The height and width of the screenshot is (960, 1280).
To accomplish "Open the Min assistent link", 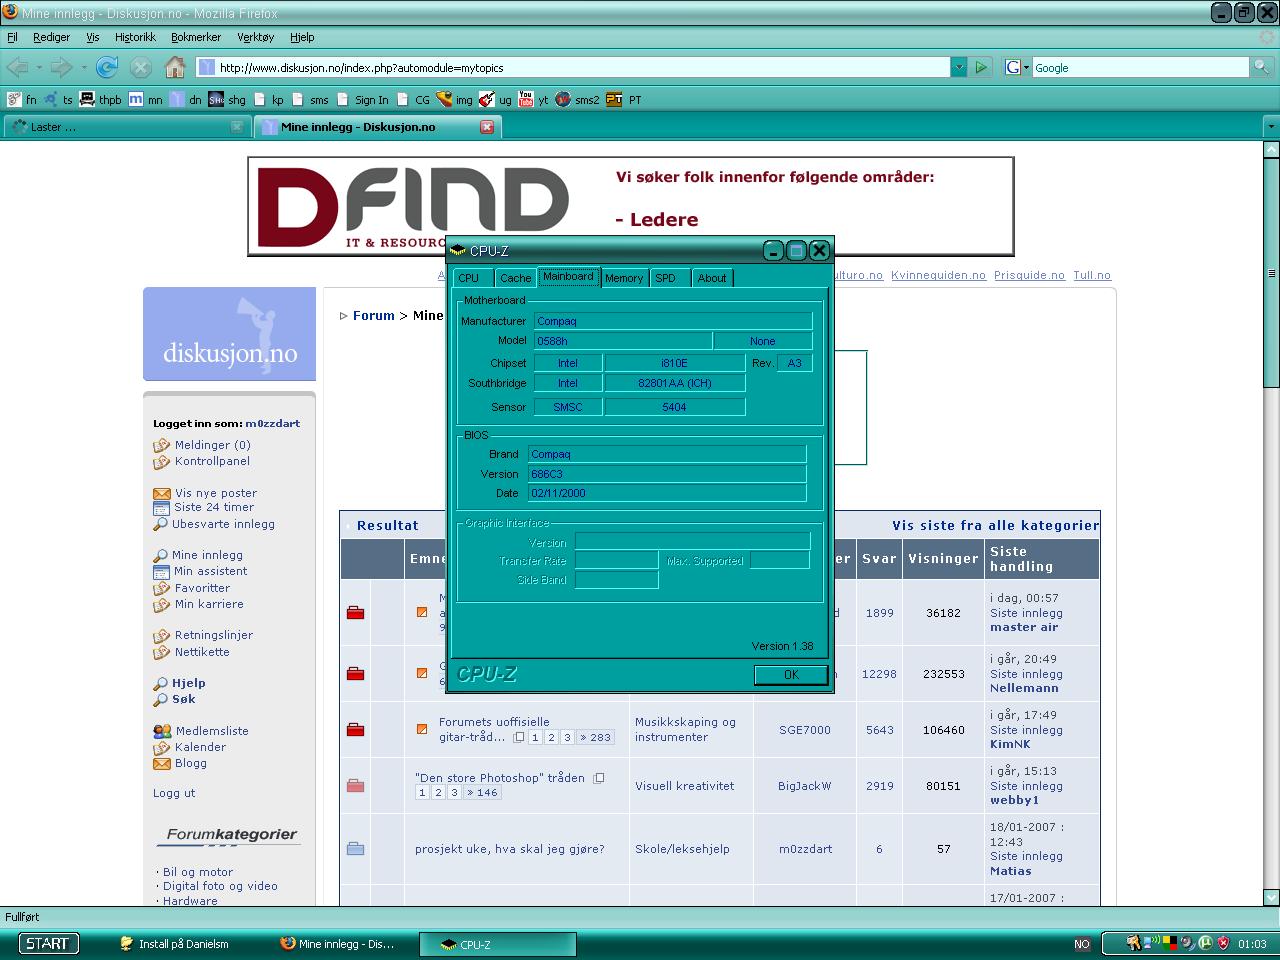I will click(211, 571).
